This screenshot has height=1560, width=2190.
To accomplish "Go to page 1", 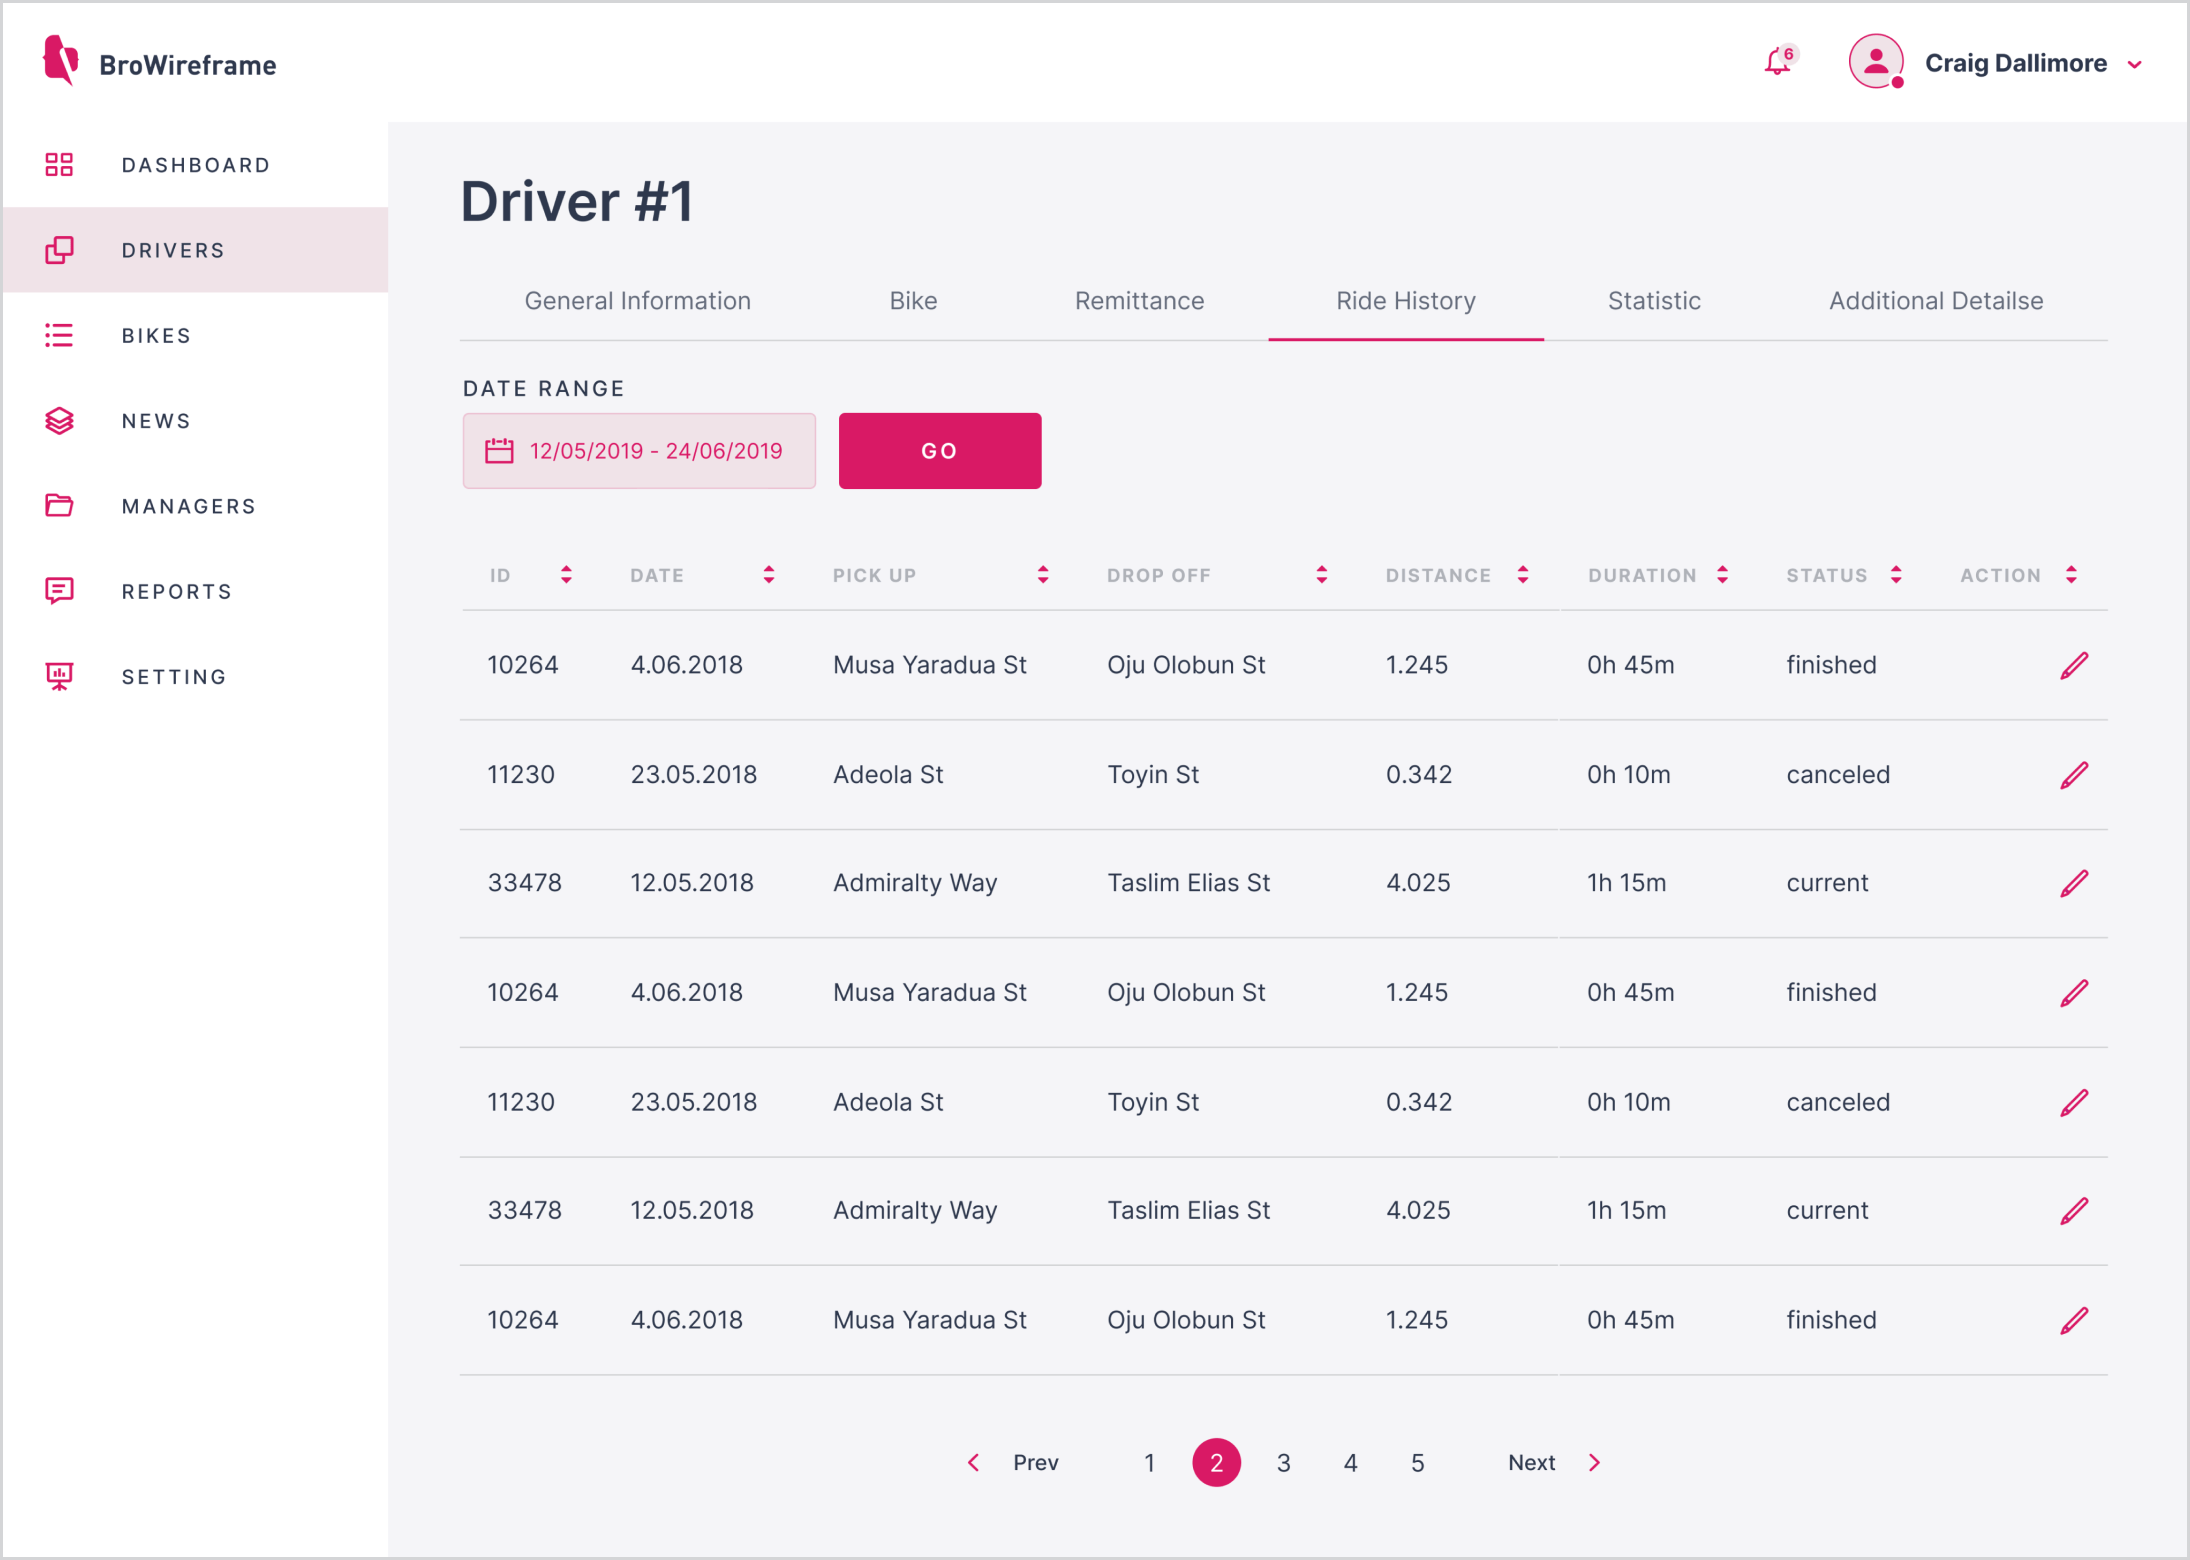I will (x=1149, y=1463).
